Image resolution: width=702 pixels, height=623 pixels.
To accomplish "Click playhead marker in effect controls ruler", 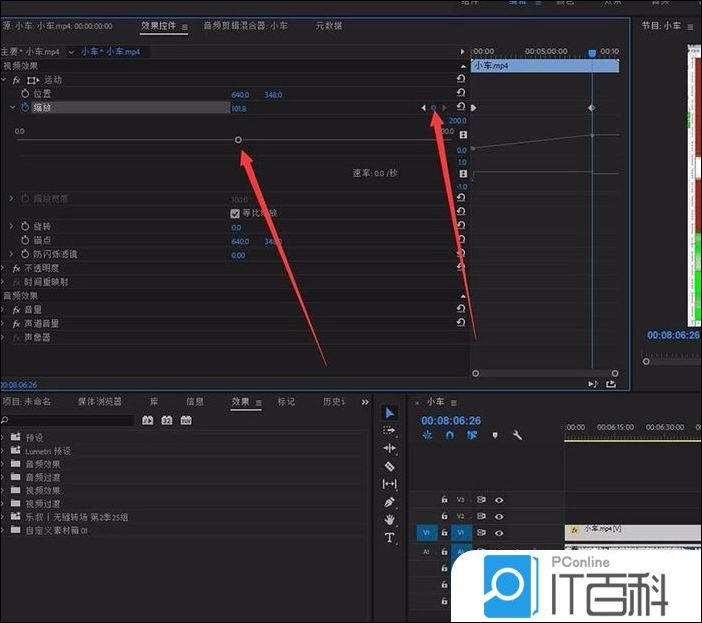I will click(x=592, y=53).
